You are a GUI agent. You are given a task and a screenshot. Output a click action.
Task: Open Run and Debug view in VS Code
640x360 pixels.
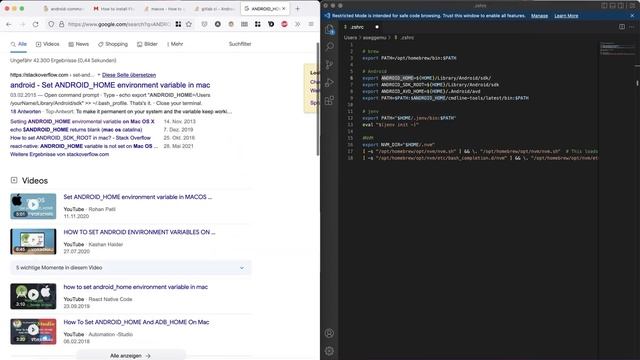tap(329, 82)
